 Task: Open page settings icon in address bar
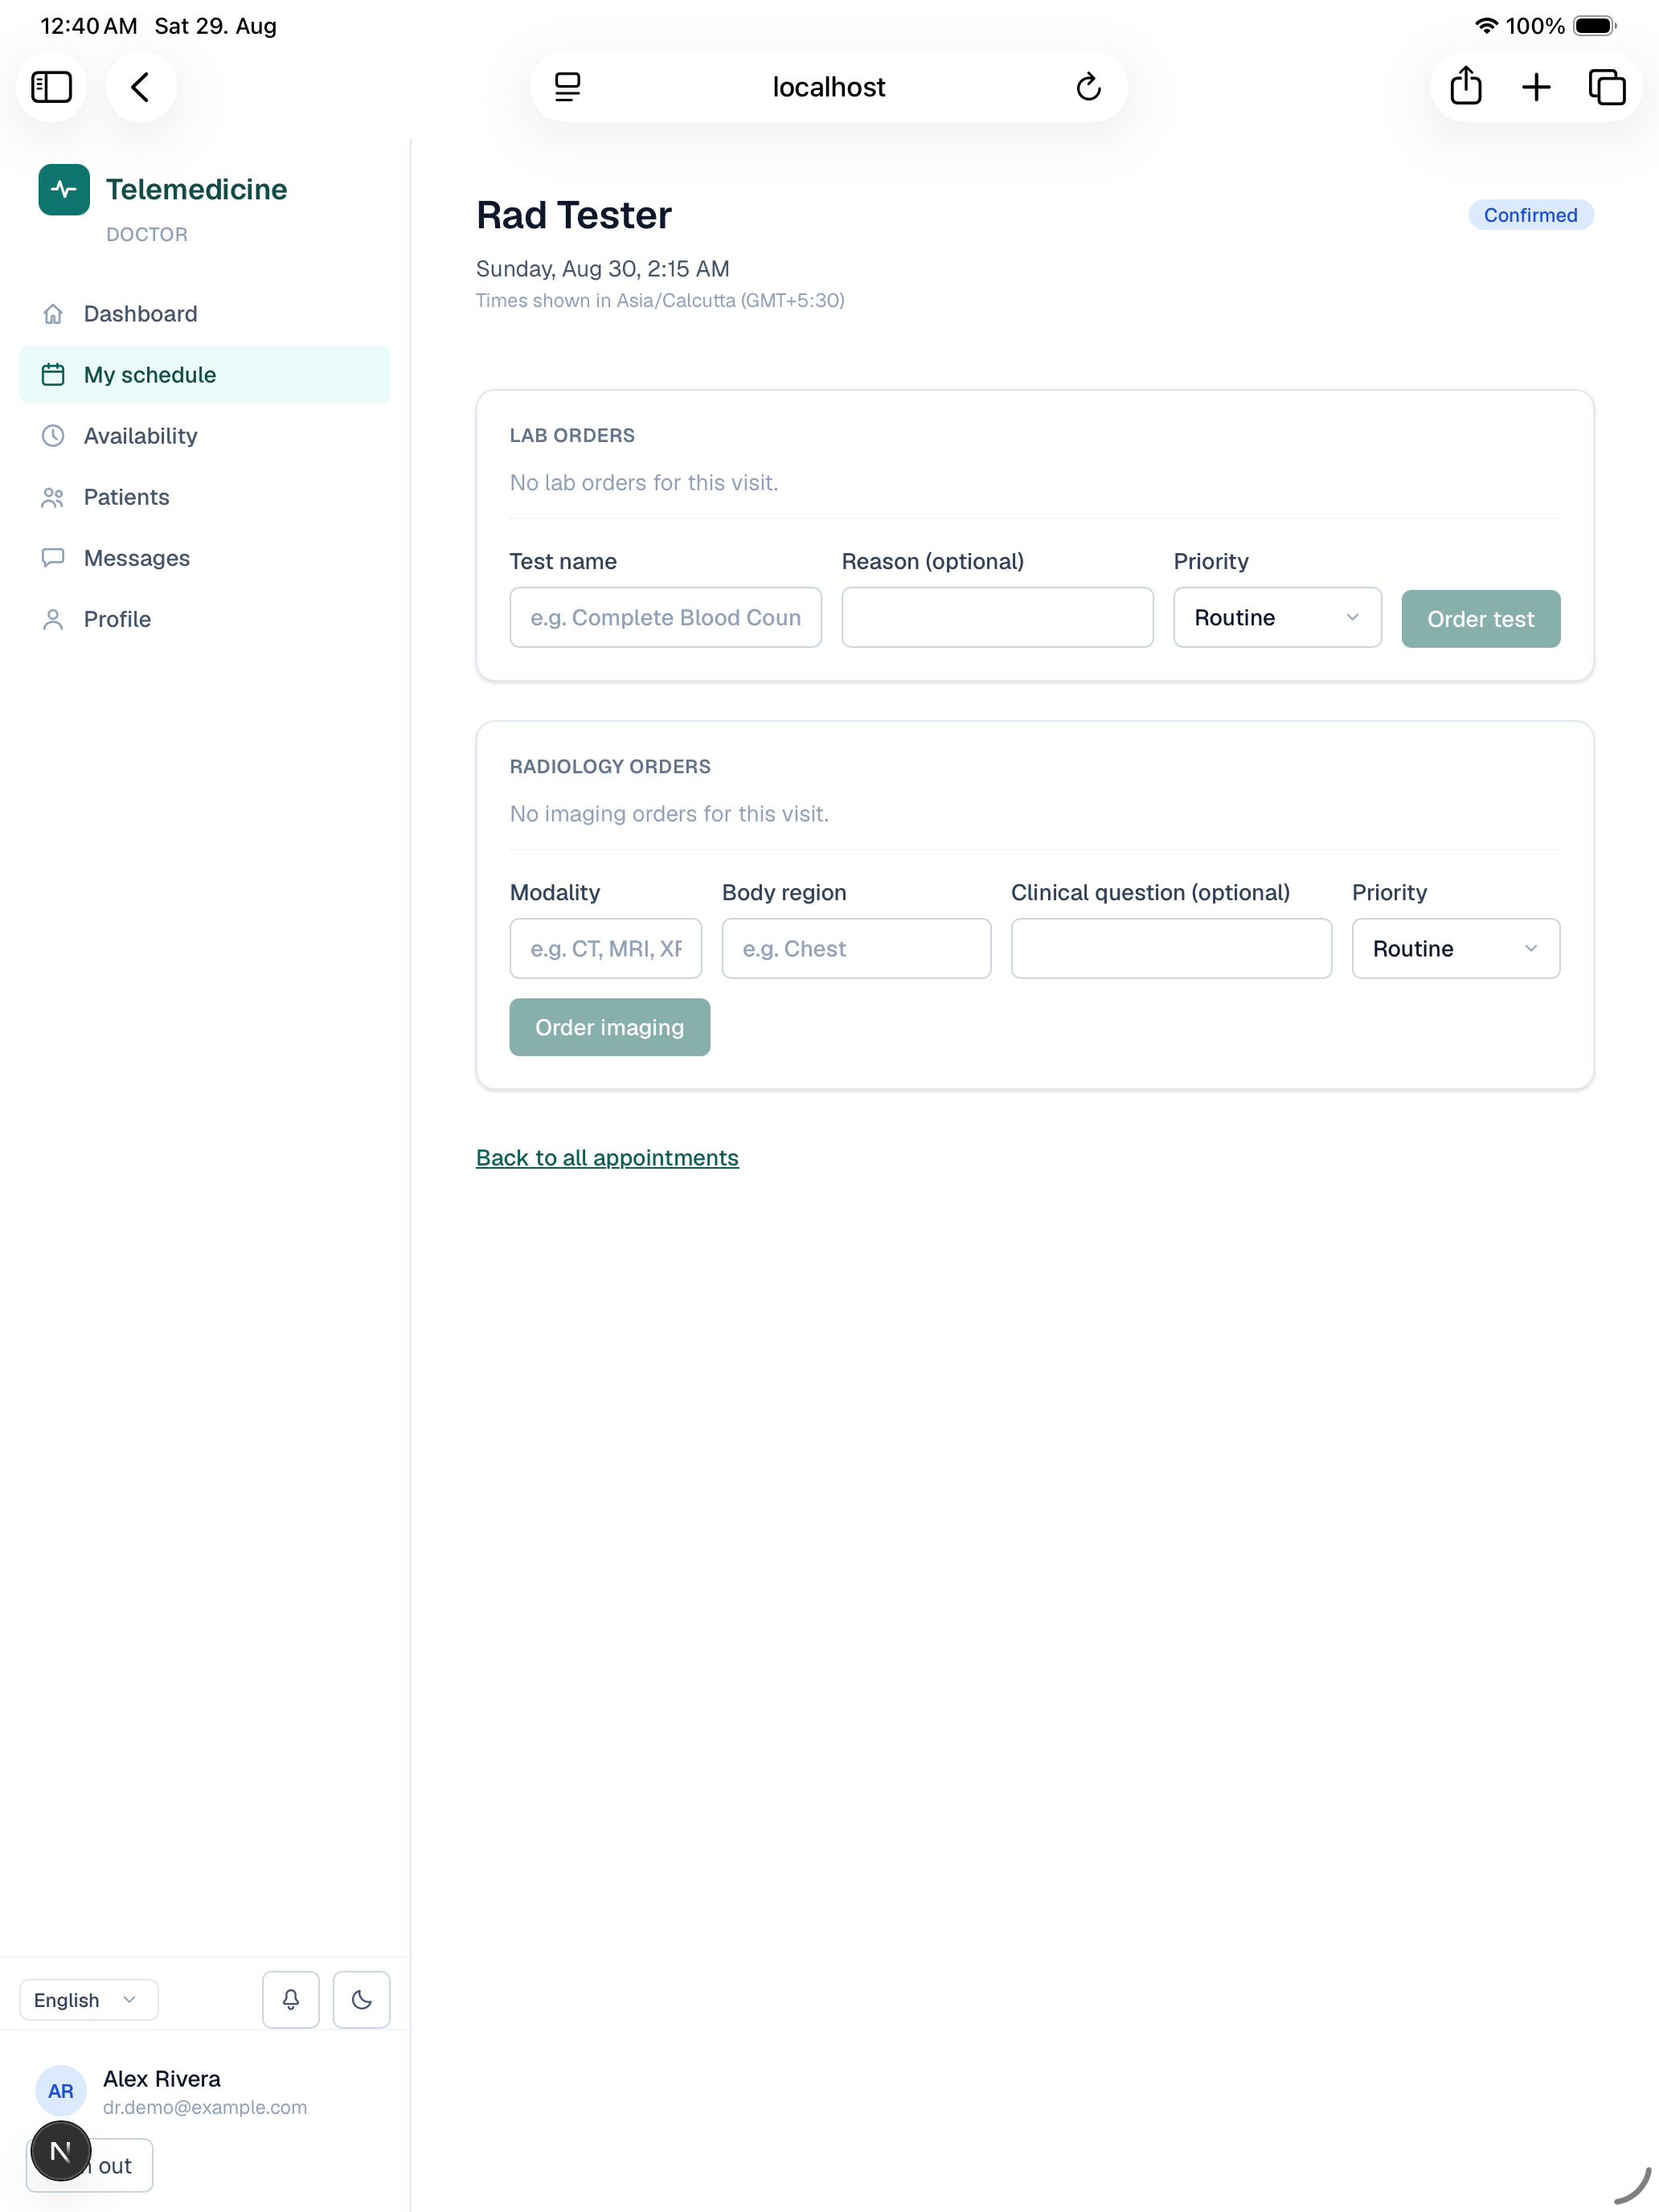pos(567,87)
